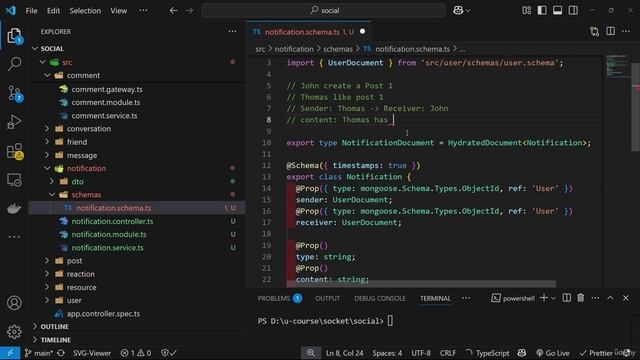Expand the friend folder
This screenshot has height=360, width=640.
pyautogui.click(x=47, y=142)
